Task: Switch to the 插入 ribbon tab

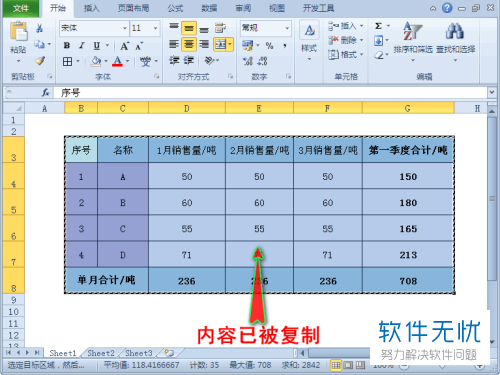Action: click(x=91, y=8)
